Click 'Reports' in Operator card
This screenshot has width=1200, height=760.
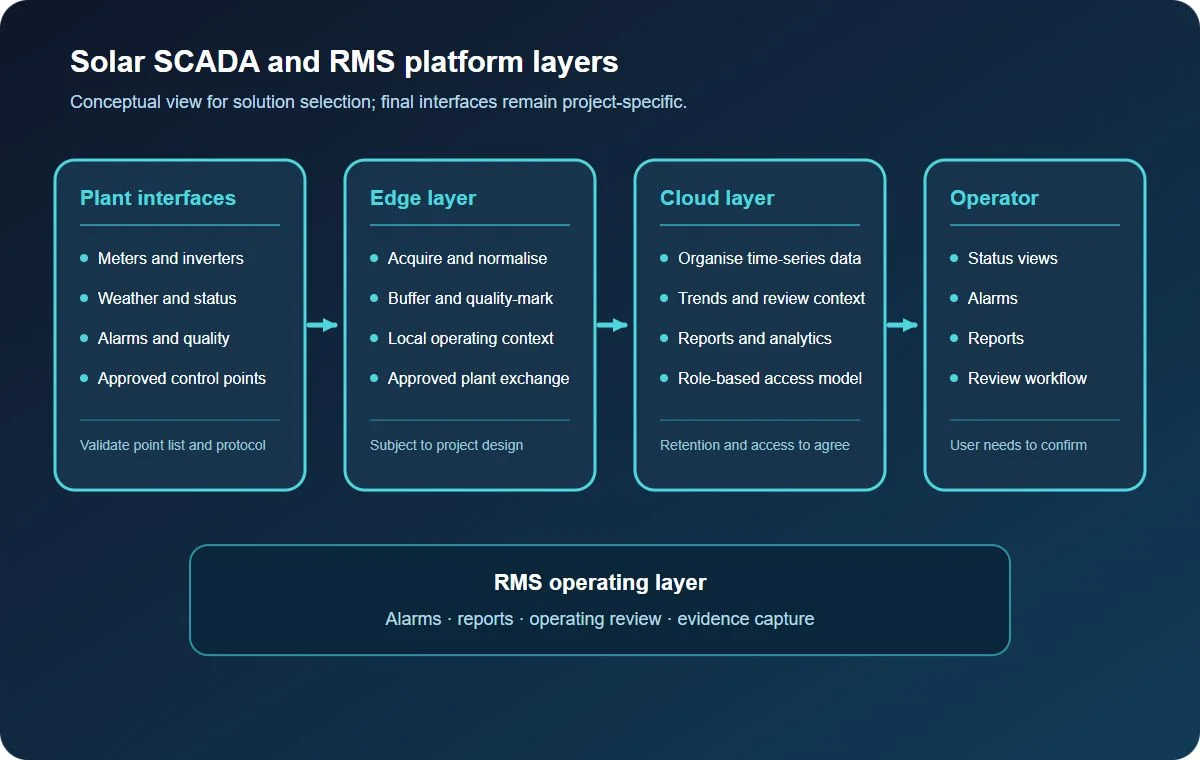(996, 338)
